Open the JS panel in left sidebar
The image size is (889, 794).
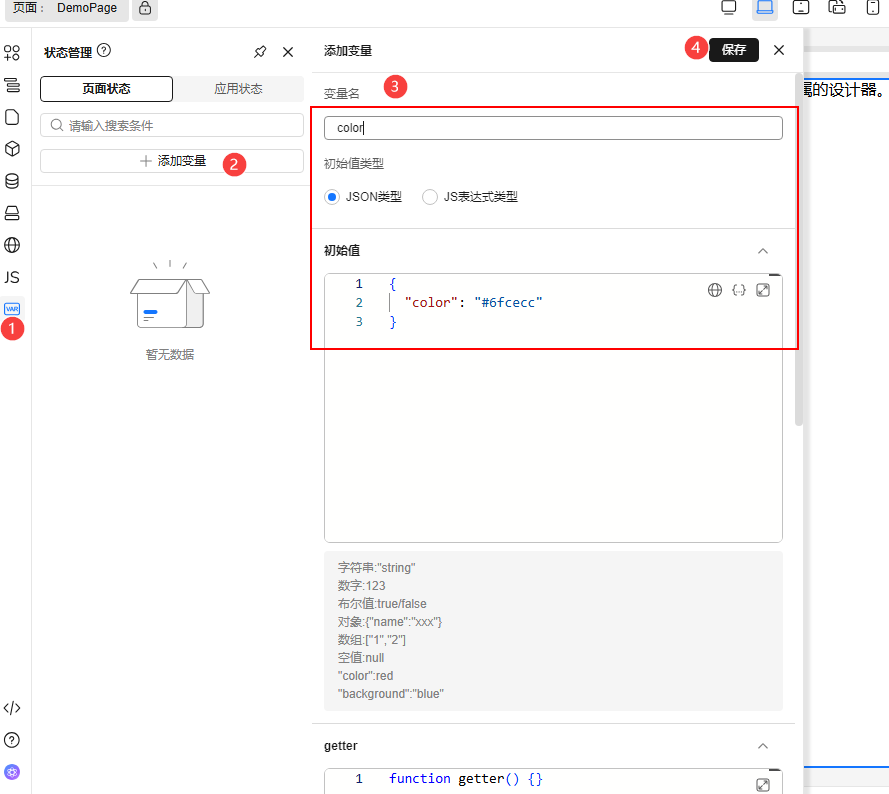[x=12, y=277]
